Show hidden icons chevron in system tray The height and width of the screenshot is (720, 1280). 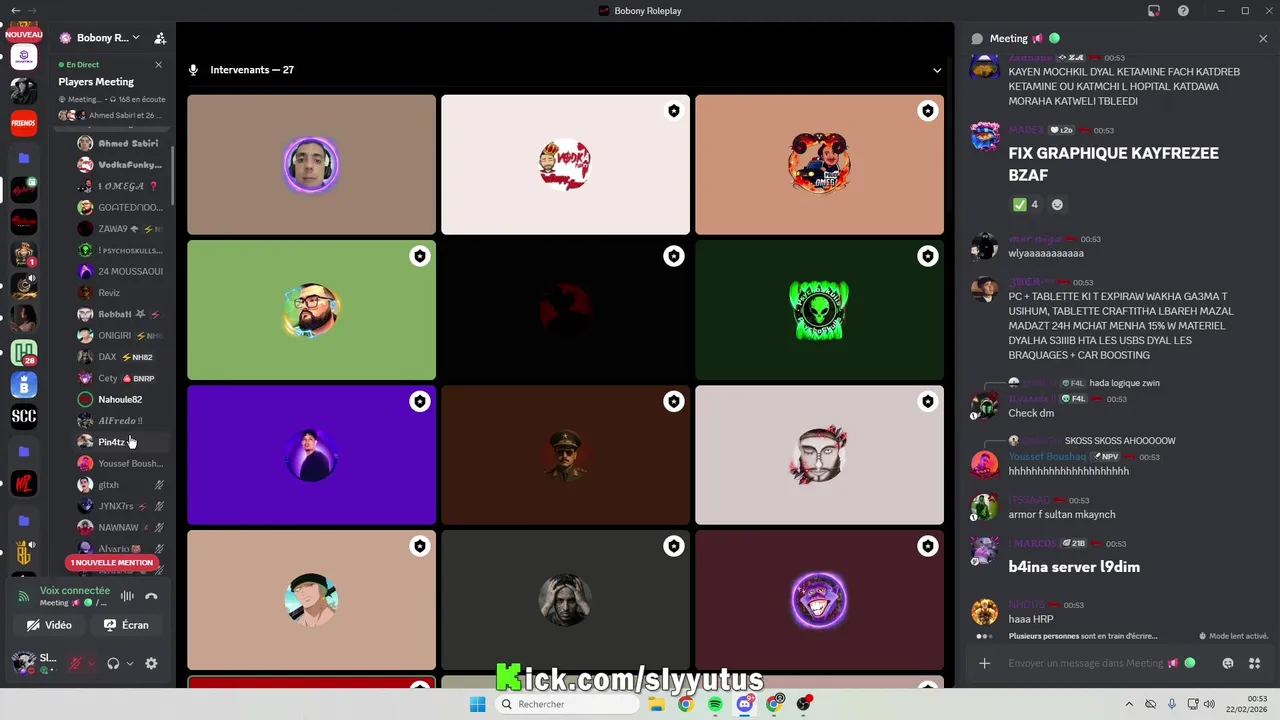pos(1129,704)
